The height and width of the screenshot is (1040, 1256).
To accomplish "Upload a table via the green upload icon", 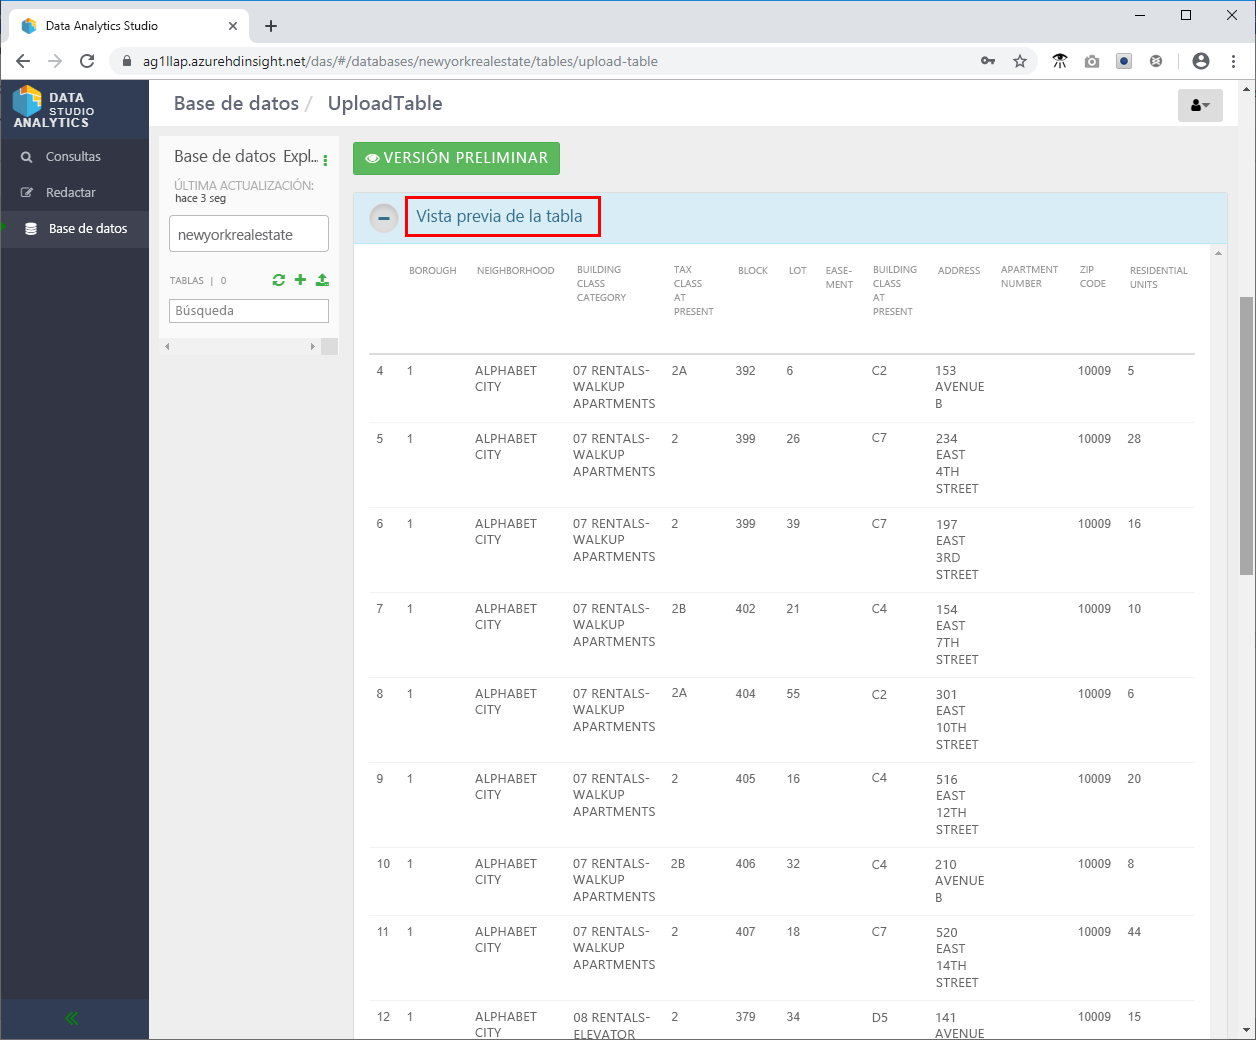I will (x=321, y=280).
